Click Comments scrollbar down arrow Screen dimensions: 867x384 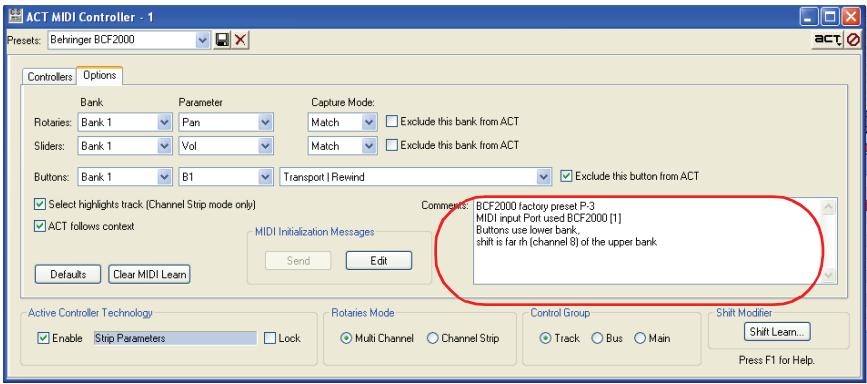click(x=829, y=276)
